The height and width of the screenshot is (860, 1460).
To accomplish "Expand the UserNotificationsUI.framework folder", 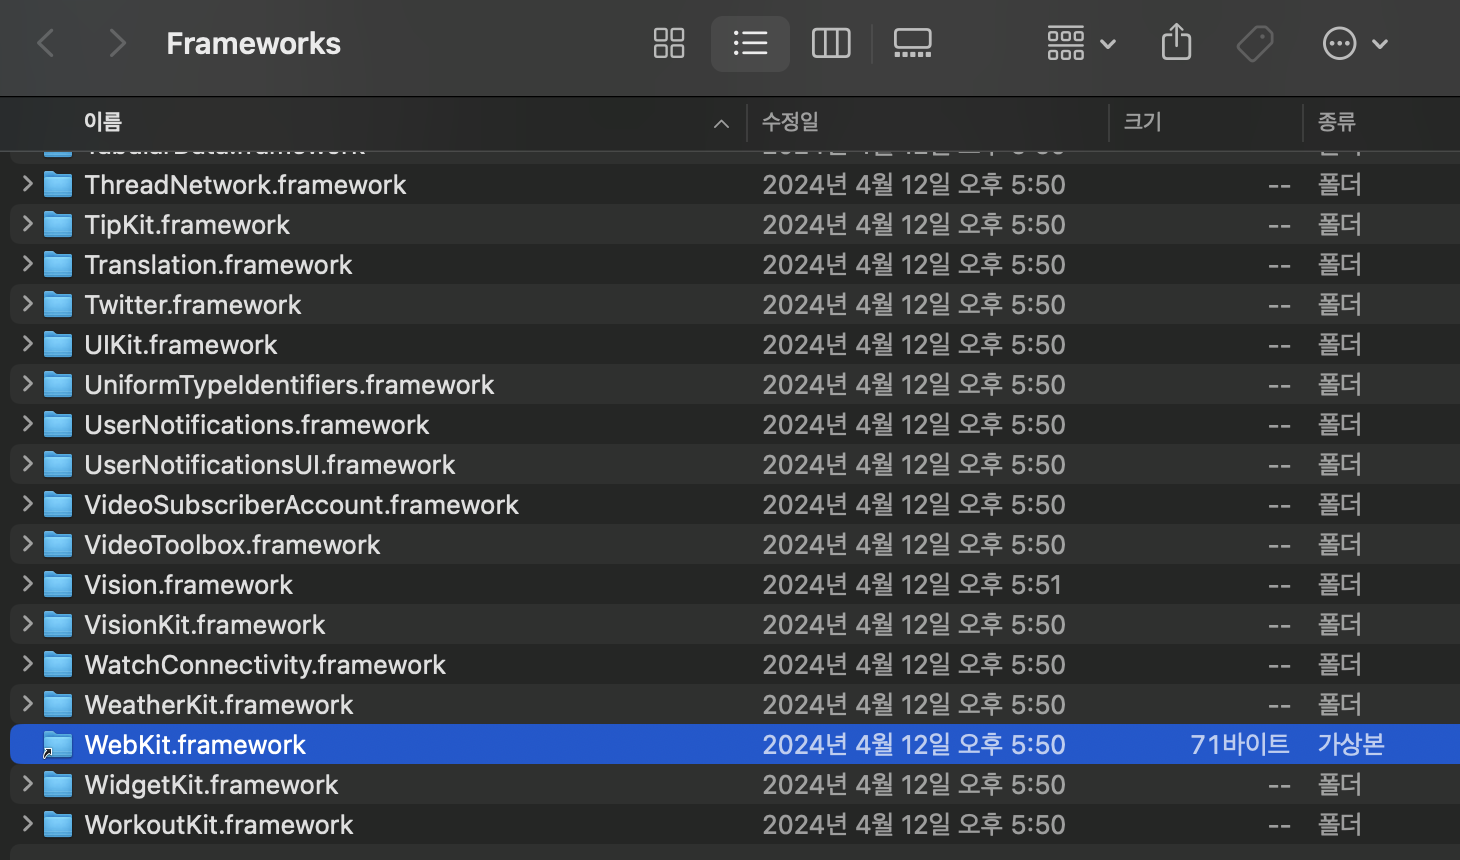I will pos(27,463).
